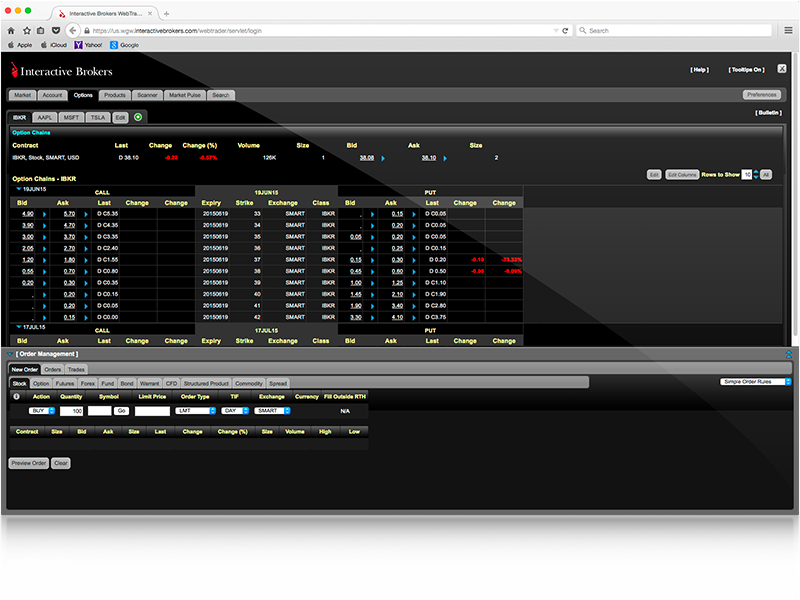Open the BUY action dropdown
Image resolution: width=800 pixels, height=600 pixels.
42,411
